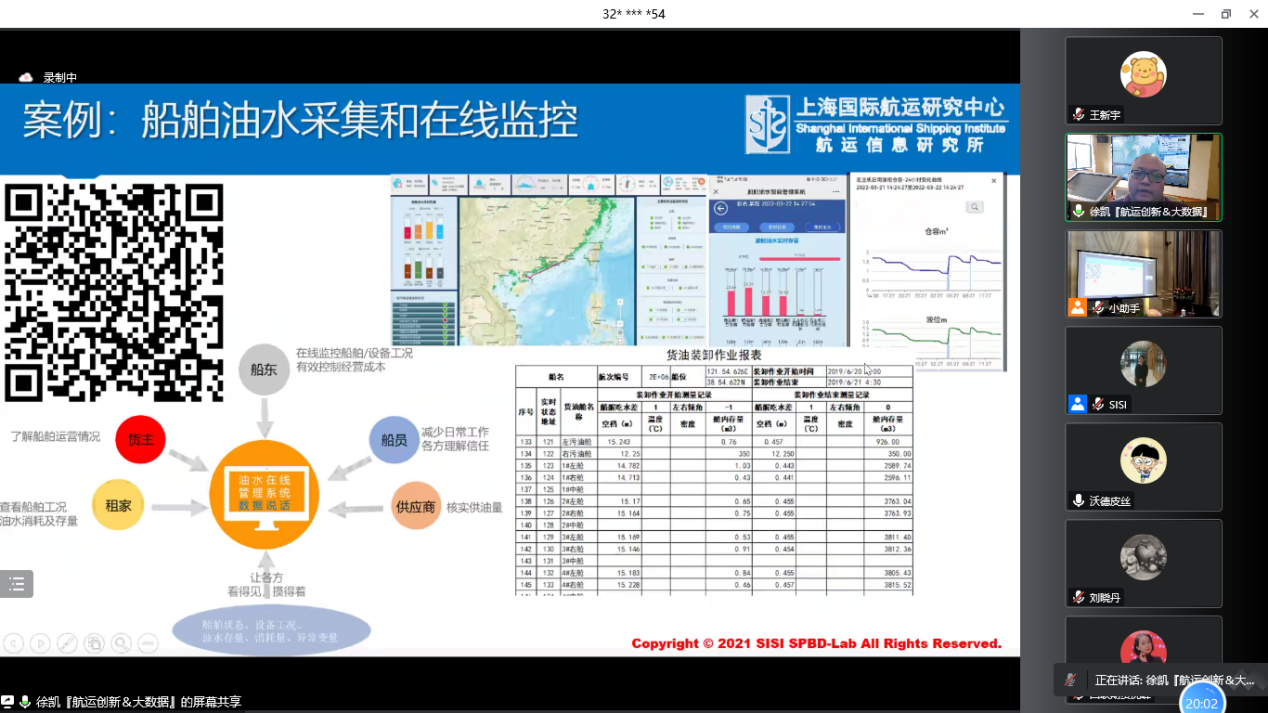1268x713 pixels.
Task: Select 王新宇's bear avatar tile
Action: click(1143, 75)
